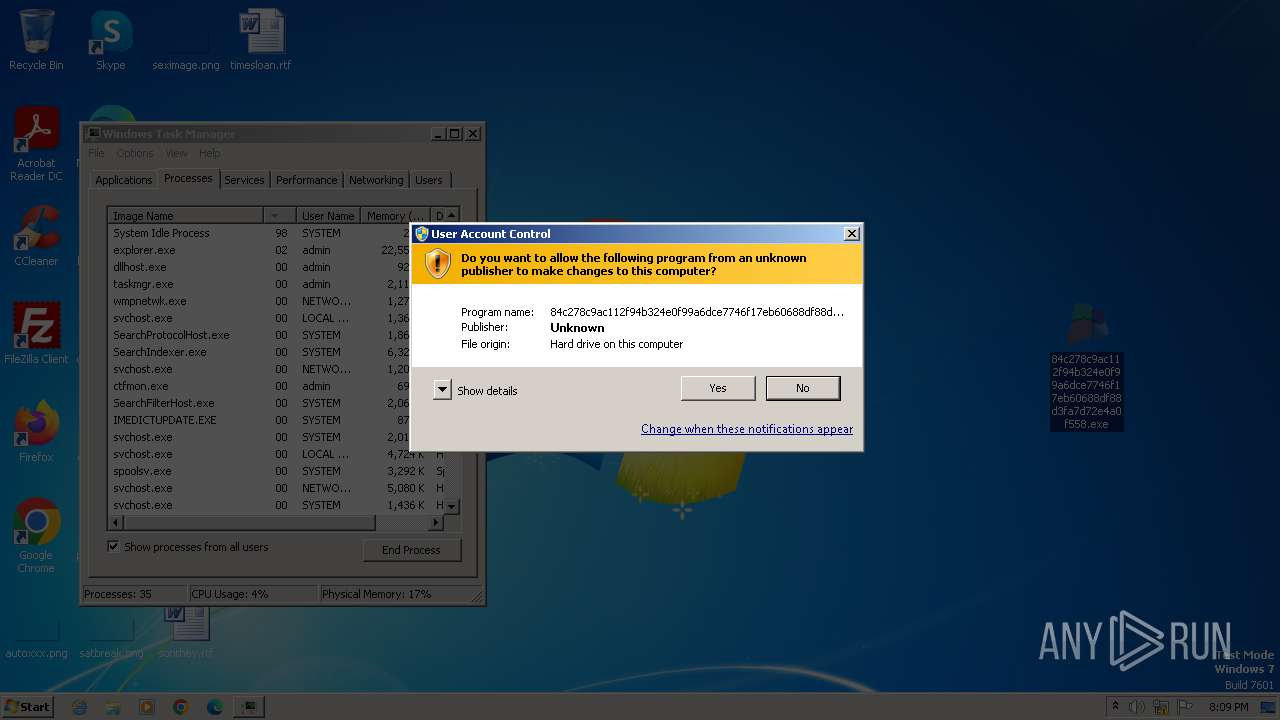Click No in the User Account Control dialog
Screen dimensions: 1280x720
pyautogui.click(x=803, y=388)
